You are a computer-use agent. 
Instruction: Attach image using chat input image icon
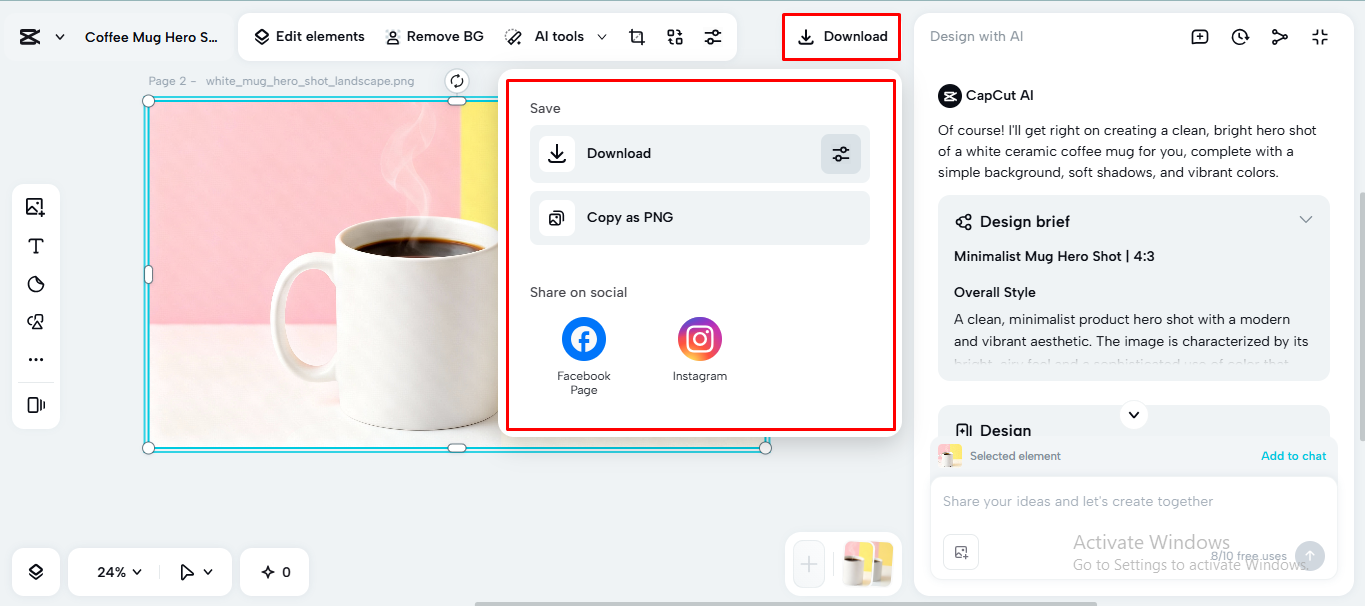961,552
